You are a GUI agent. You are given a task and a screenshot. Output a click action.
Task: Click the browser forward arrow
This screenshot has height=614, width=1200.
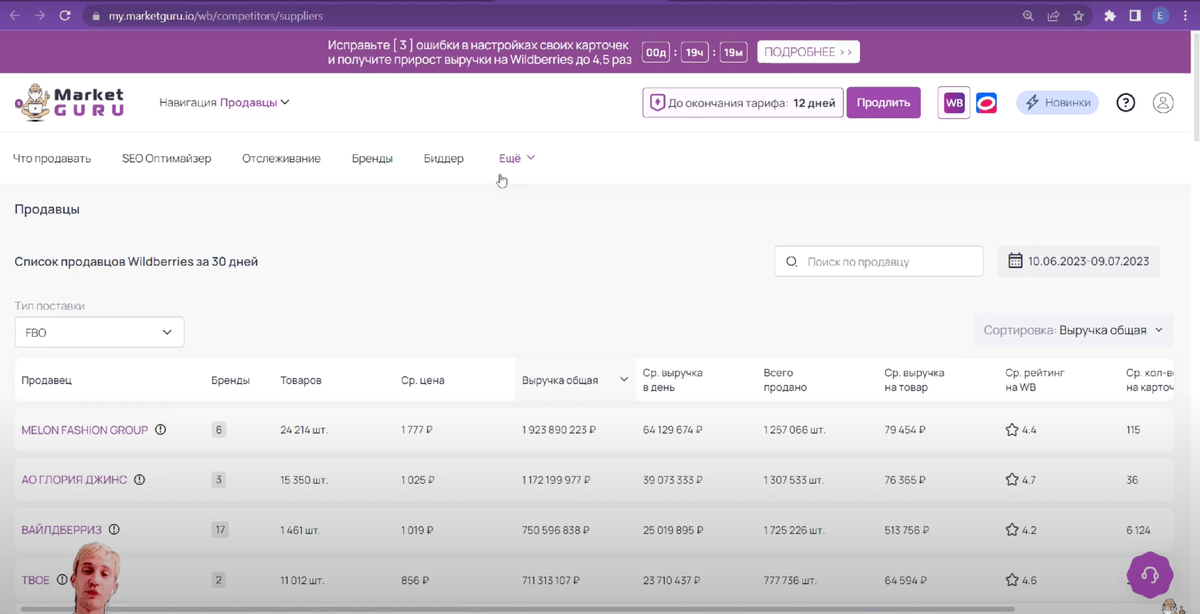coord(40,16)
